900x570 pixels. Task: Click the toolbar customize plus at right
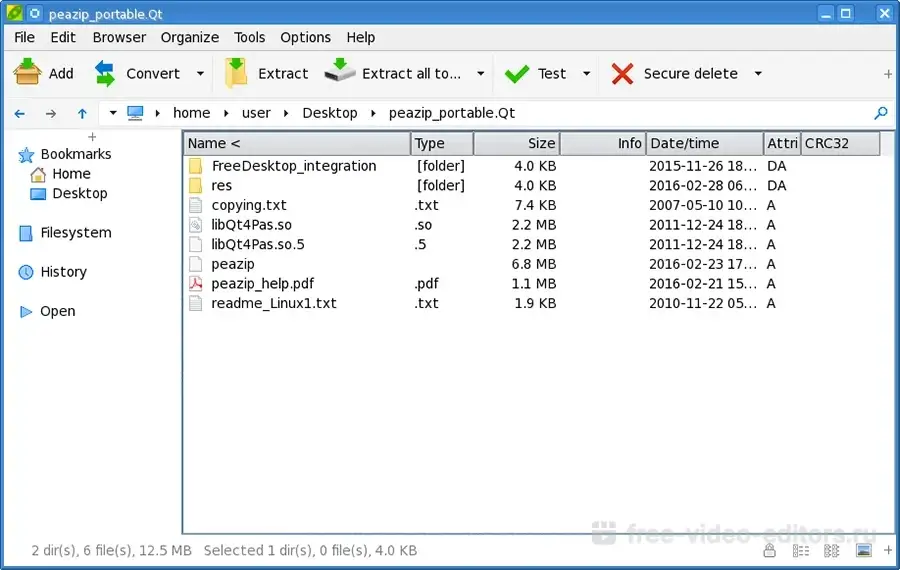tap(888, 74)
